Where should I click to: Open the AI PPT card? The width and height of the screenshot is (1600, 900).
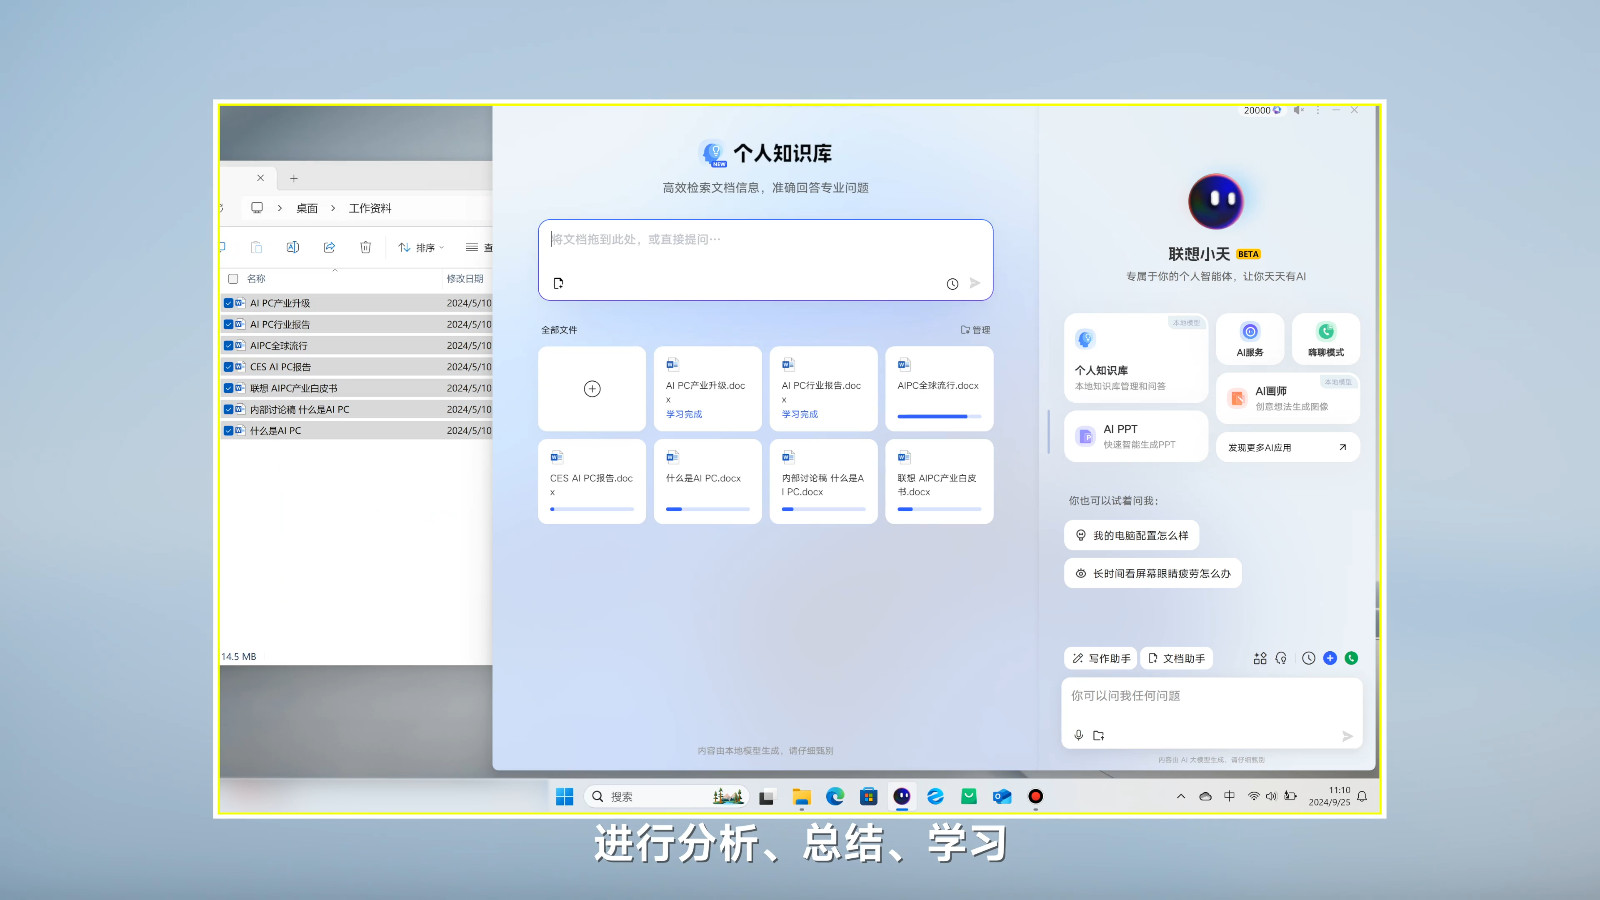[1136, 436]
